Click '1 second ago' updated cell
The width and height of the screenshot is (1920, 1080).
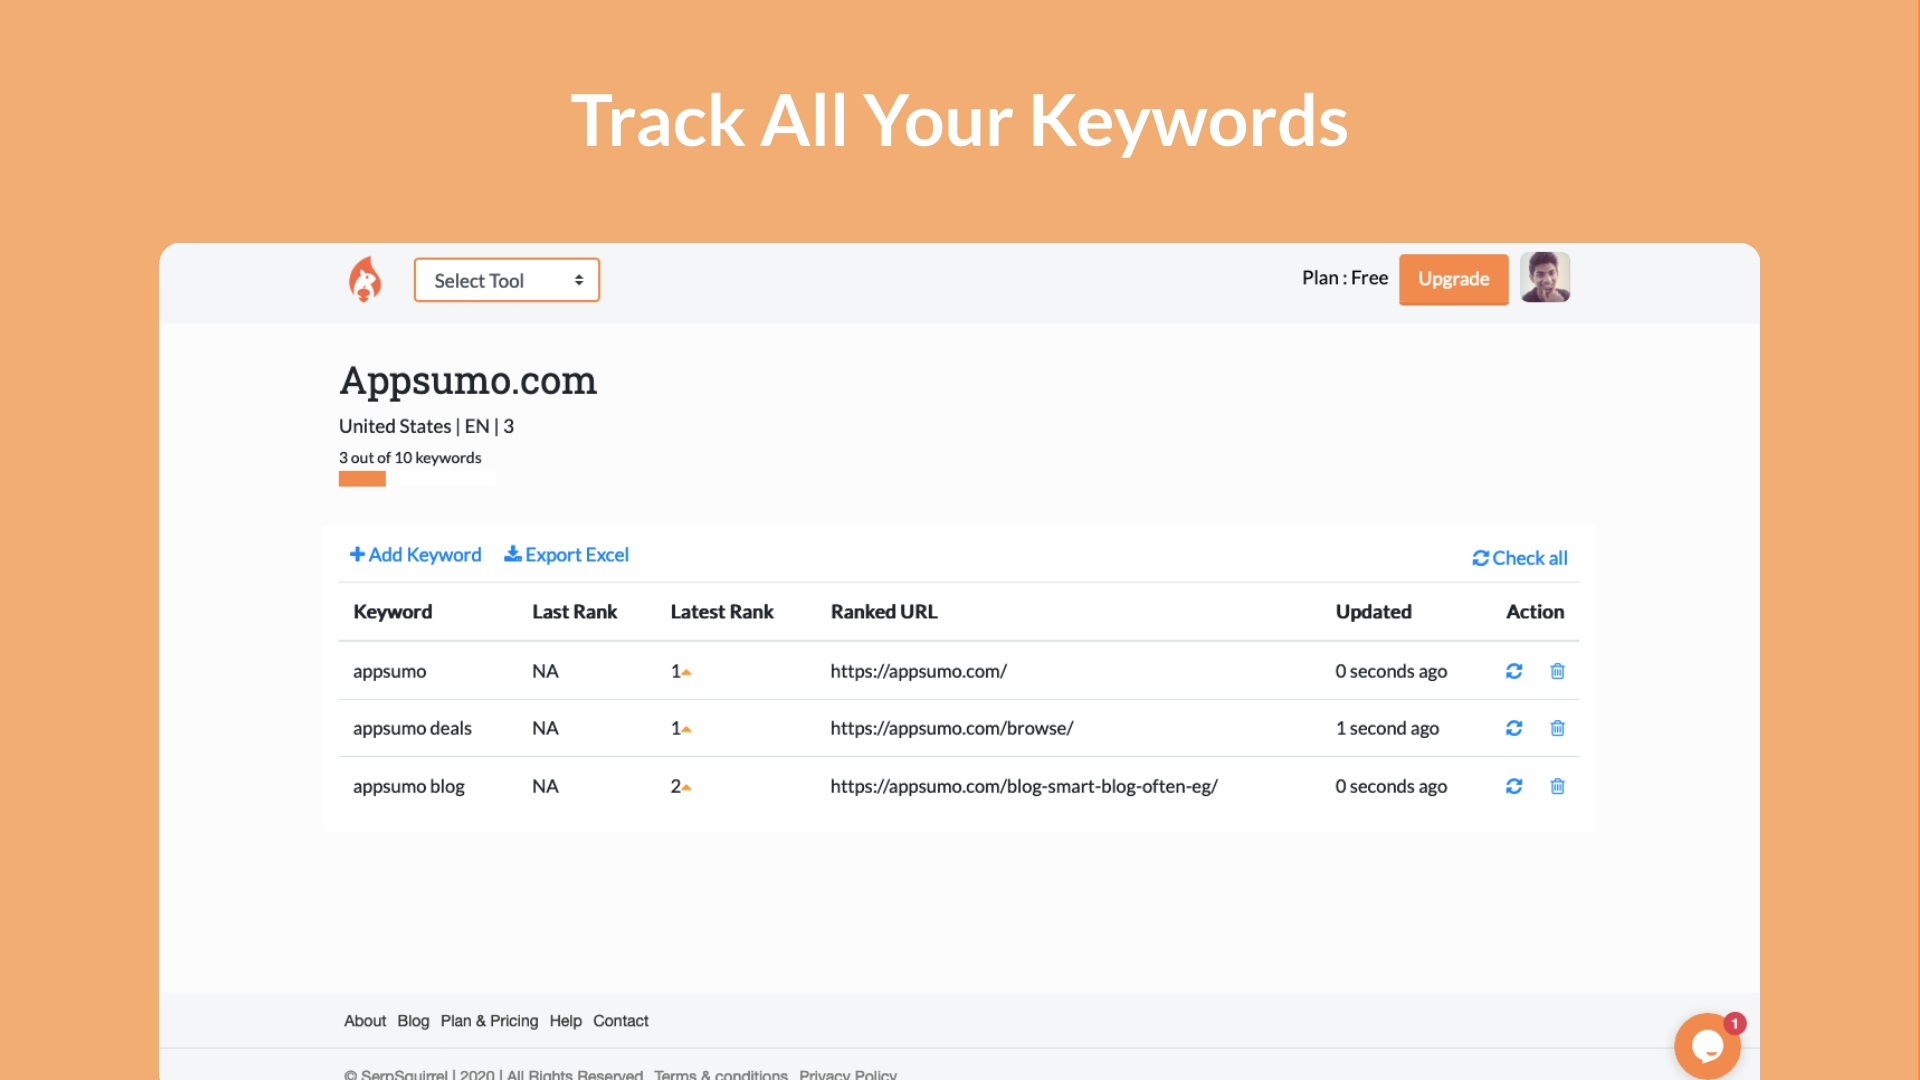[1387, 728]
